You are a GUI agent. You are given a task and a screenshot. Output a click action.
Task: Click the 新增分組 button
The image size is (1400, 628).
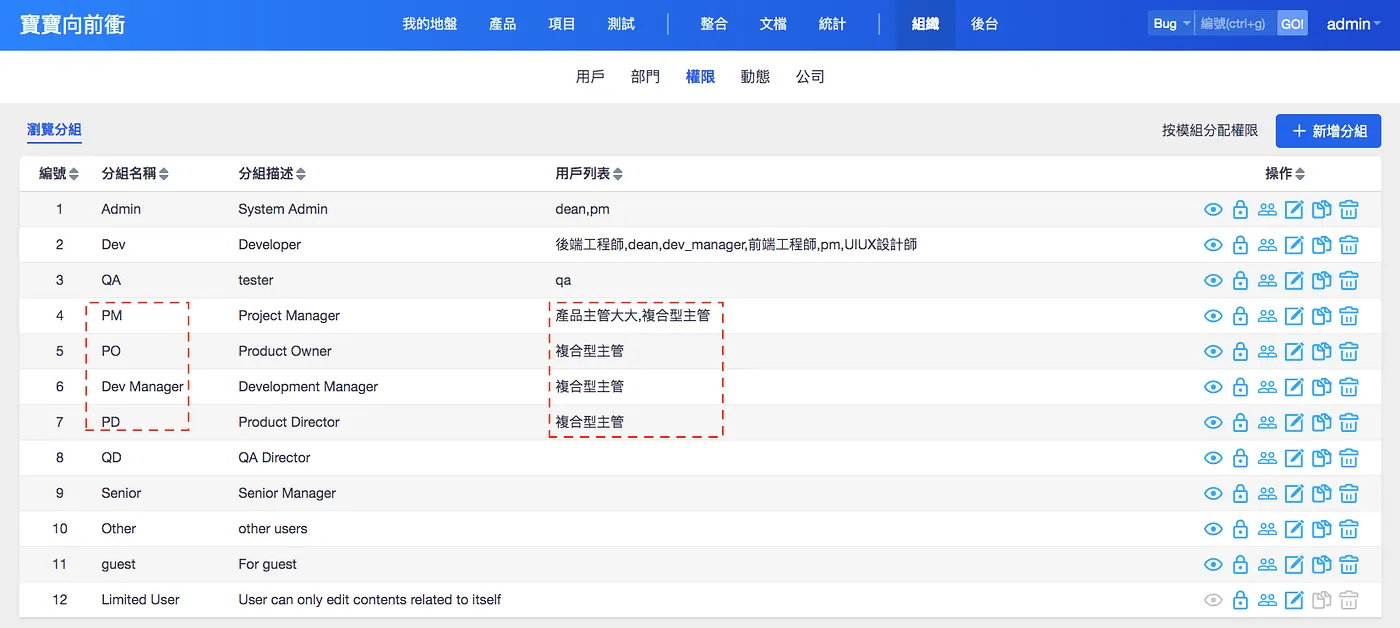tap(1328, 131)
